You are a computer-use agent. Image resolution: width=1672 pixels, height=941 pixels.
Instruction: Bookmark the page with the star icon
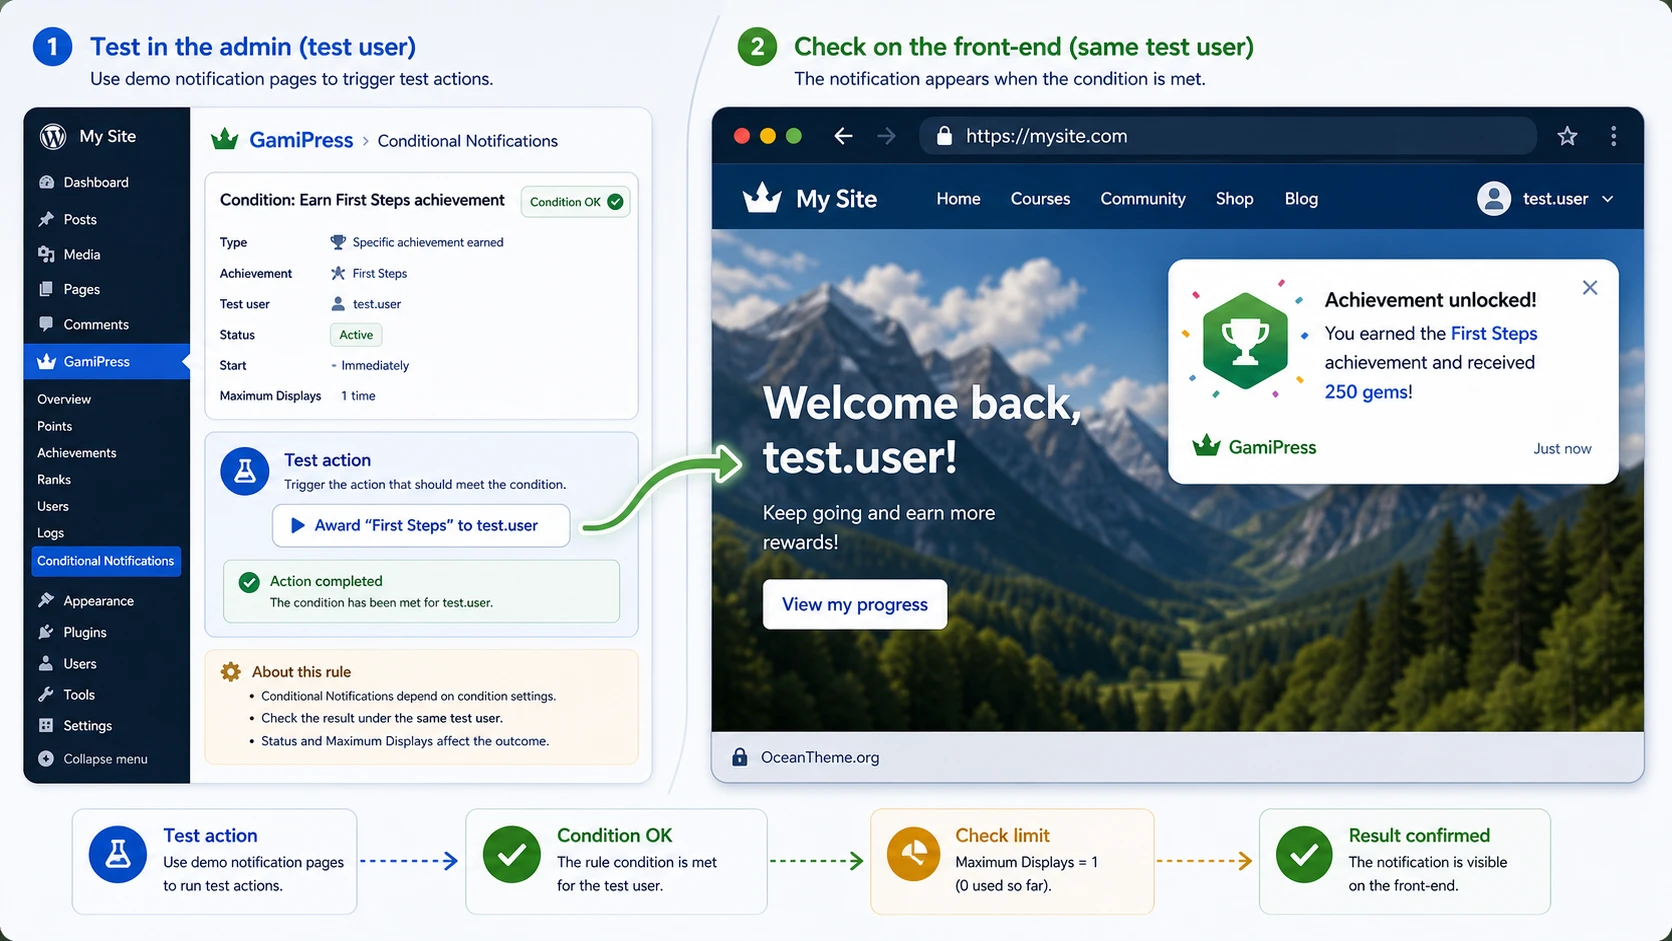[1567, 136]
